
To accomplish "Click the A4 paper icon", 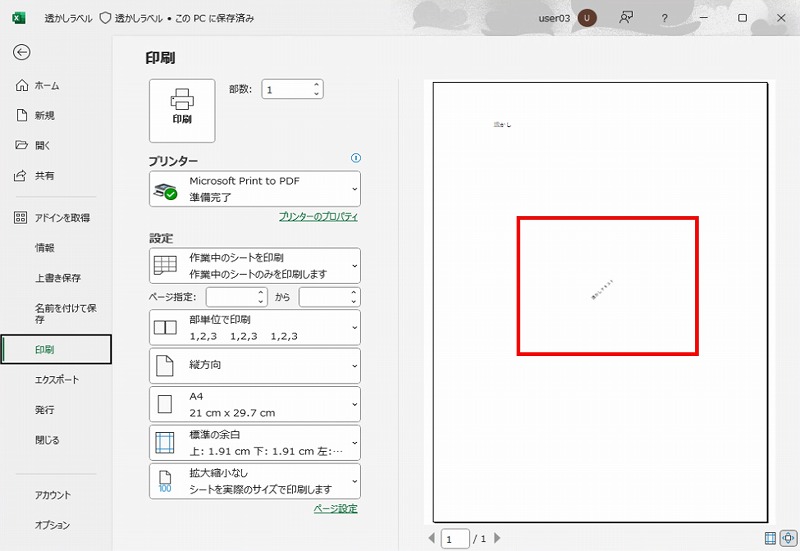I will pyautogui.click(x=165, y=405).
